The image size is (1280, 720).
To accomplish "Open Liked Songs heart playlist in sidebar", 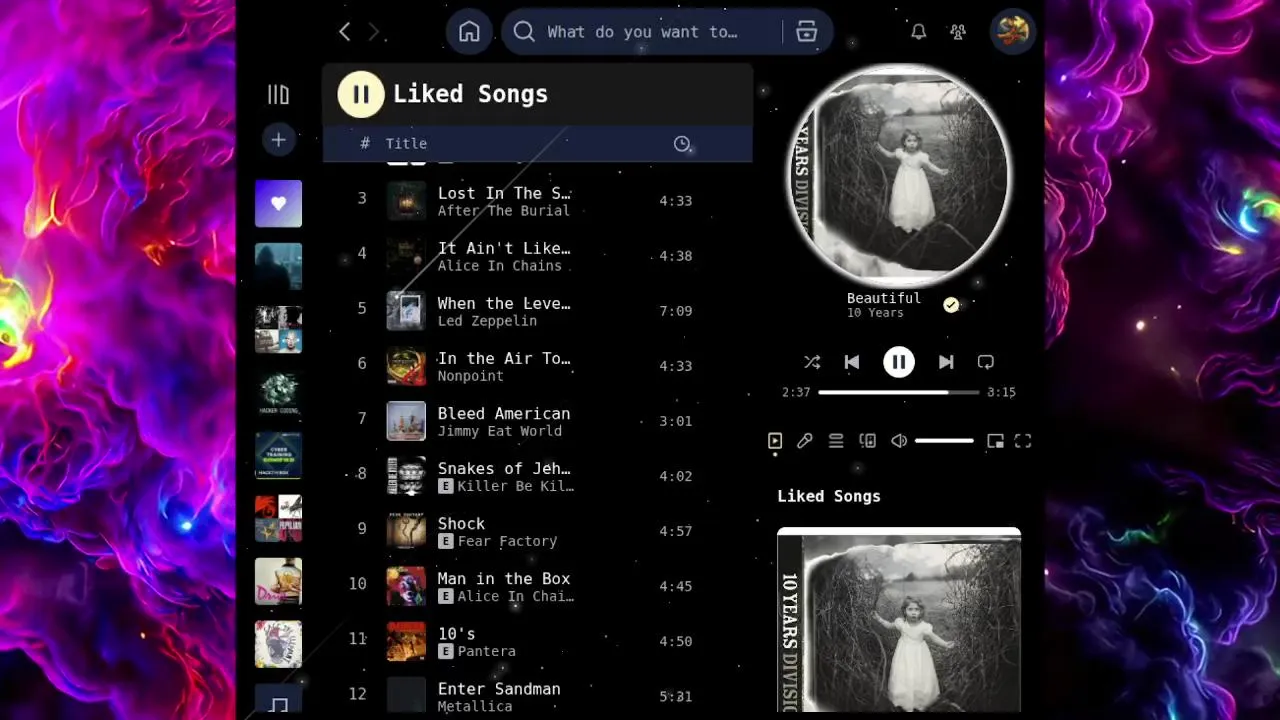I will pyautogui.click(x=278, y=203).
